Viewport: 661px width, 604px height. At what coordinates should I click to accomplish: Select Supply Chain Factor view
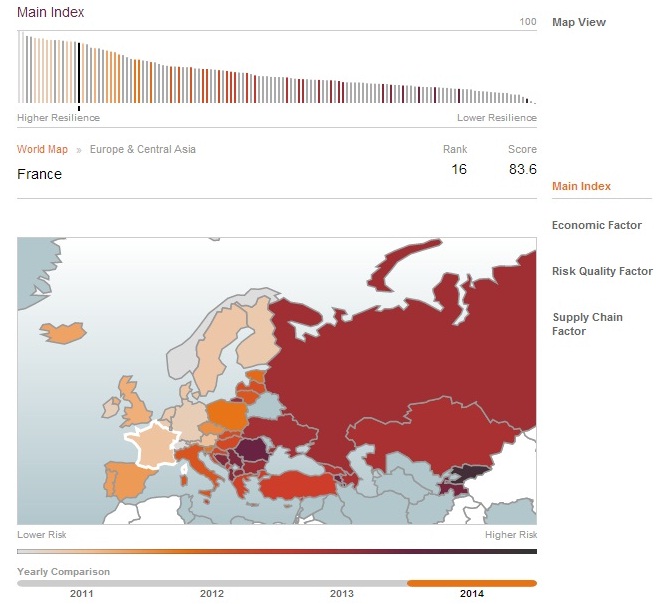pos(587,324)
